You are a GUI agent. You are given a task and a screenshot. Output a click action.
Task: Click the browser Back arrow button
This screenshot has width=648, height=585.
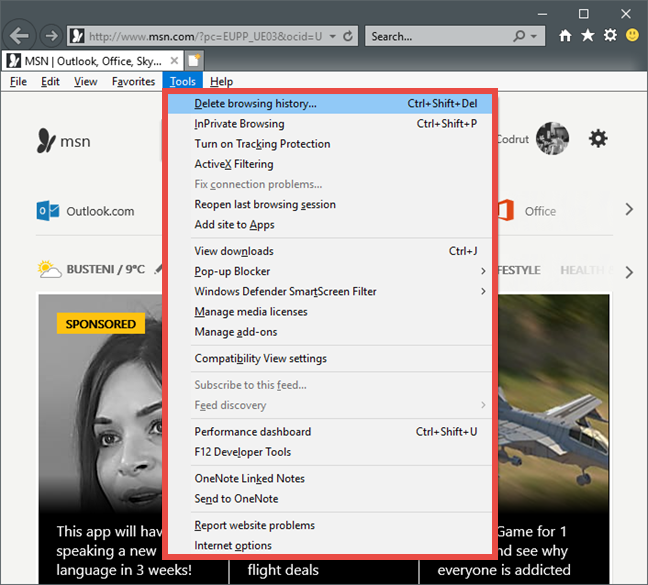(19, 36)
